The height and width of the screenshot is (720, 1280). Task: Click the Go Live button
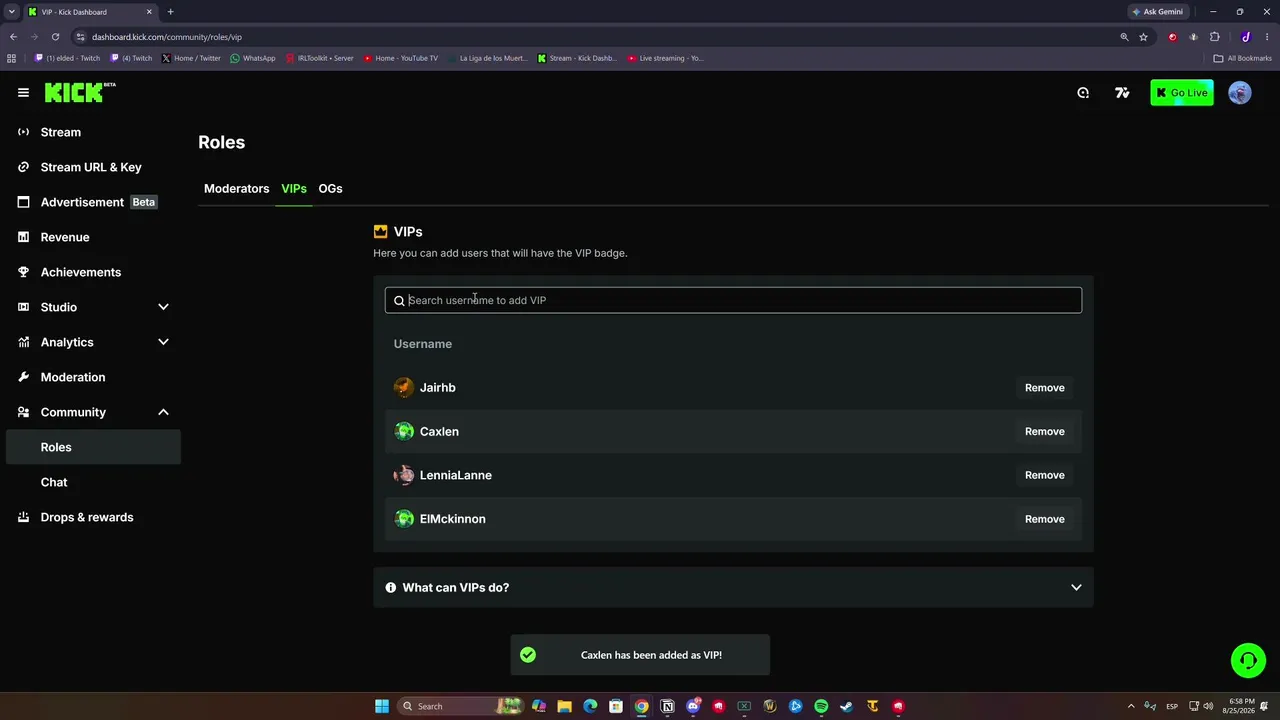pyautogui.click(x=1181, y=93)
